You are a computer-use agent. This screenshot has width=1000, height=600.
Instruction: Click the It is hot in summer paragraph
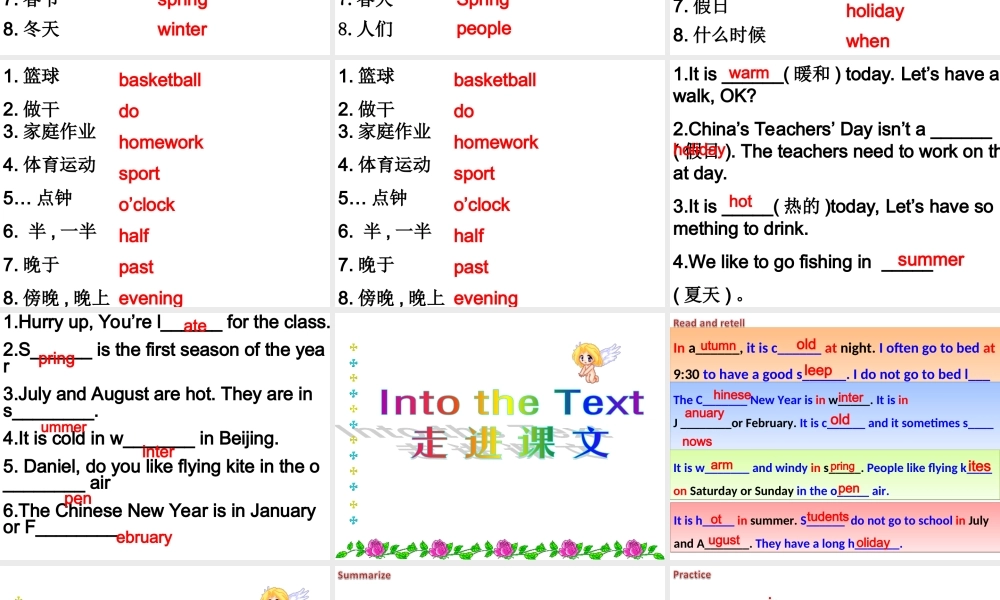click(x=835, y=528)
